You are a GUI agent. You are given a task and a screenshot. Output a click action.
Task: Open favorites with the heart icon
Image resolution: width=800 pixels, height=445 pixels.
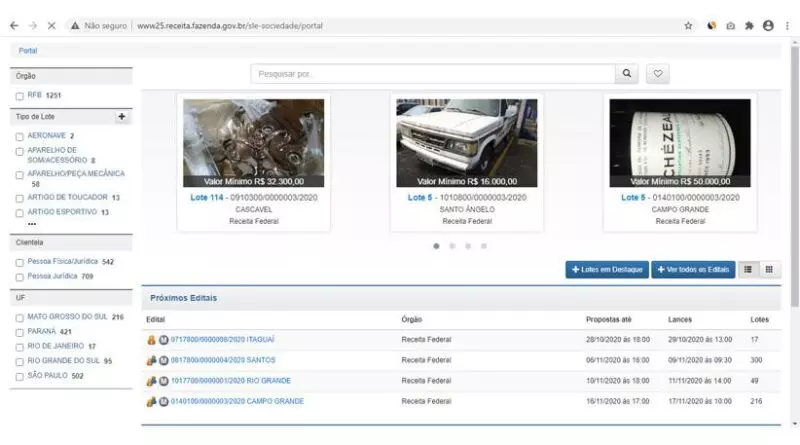click(x=656, y=74)
